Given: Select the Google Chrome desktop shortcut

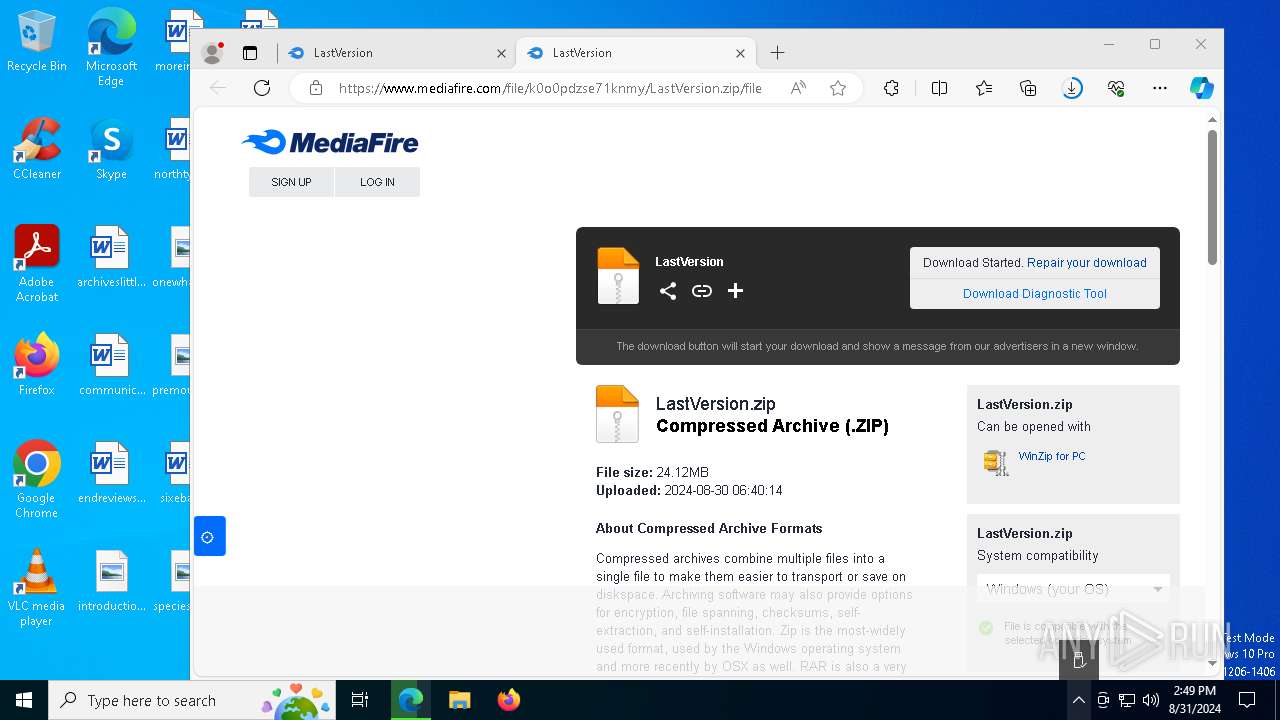Looking at the screenshot, I should pyautogui.click(x=37, y=480).
